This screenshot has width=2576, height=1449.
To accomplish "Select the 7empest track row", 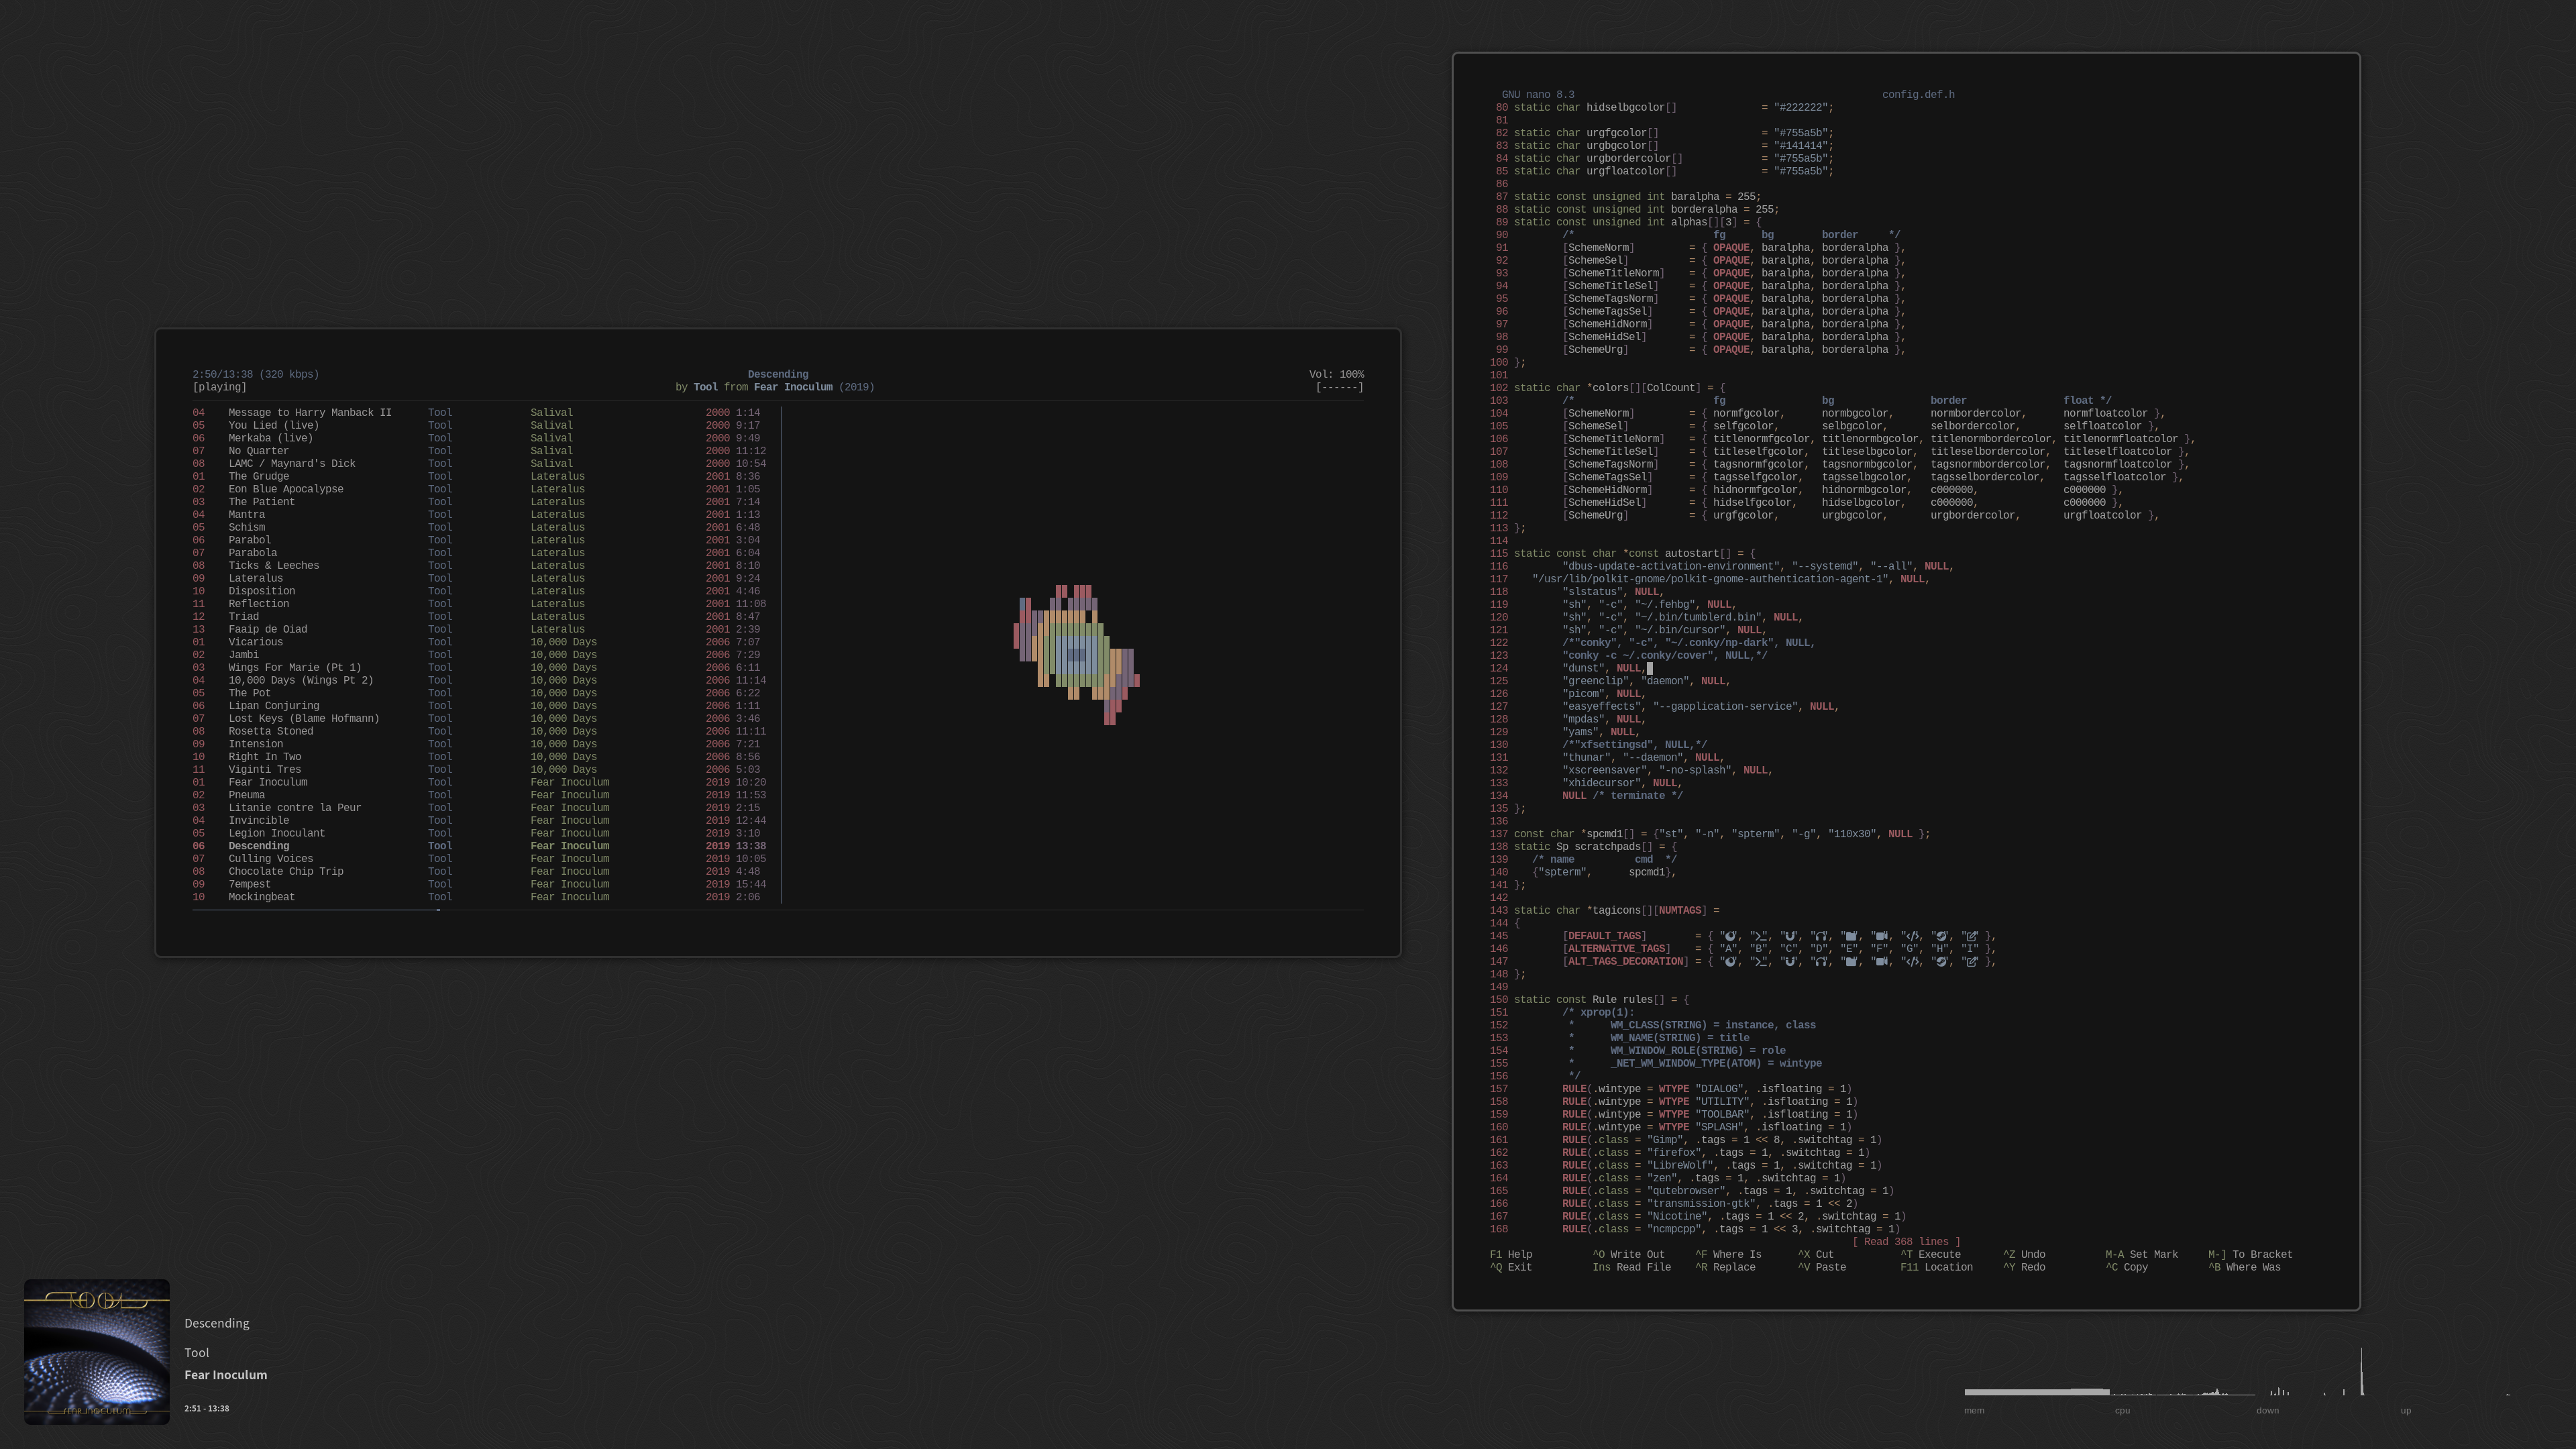I will (x=480, y=884).
